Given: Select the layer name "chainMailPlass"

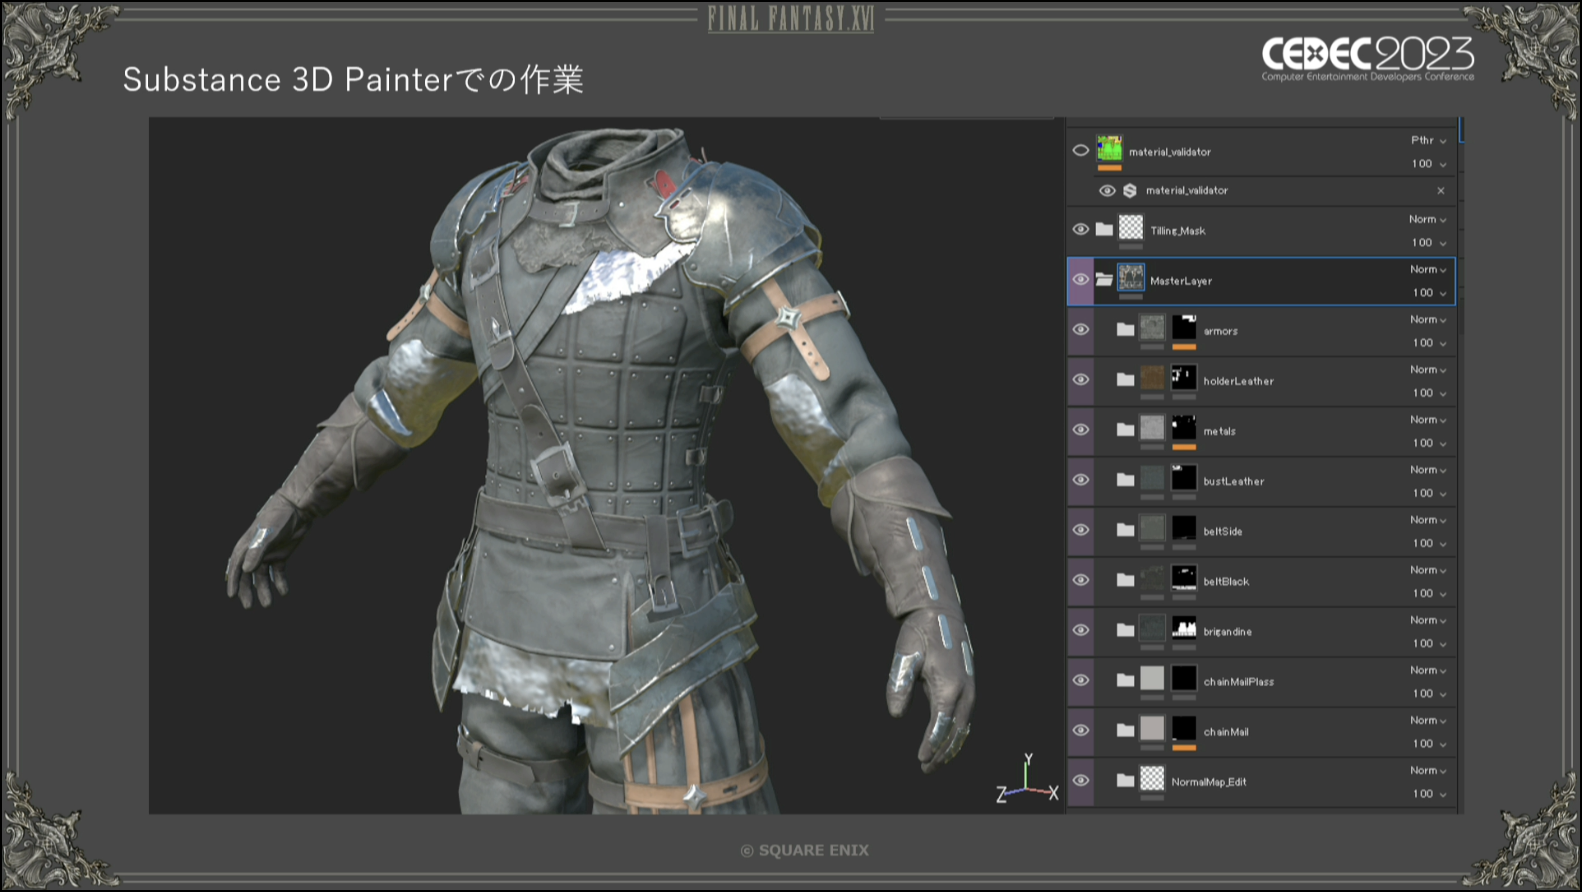Looking at the screenshot, I should 1239,681.
